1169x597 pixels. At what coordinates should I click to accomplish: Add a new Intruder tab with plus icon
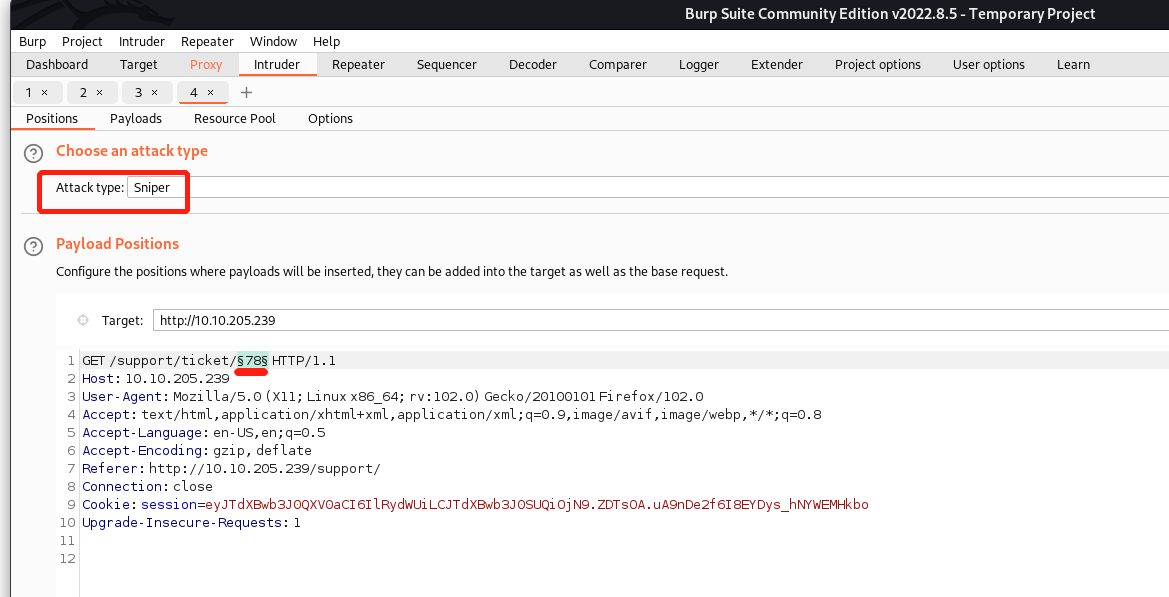[x=247, y=92]
